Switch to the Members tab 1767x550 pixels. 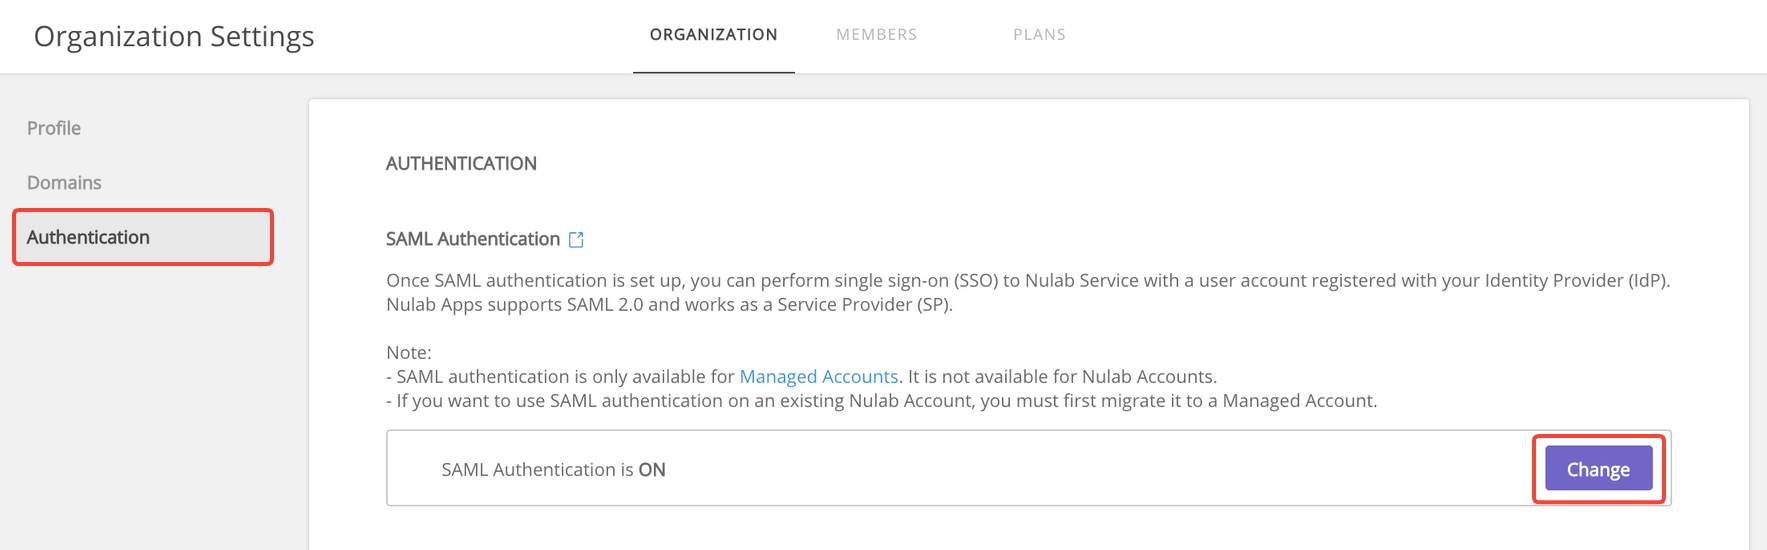coord(876,35)
